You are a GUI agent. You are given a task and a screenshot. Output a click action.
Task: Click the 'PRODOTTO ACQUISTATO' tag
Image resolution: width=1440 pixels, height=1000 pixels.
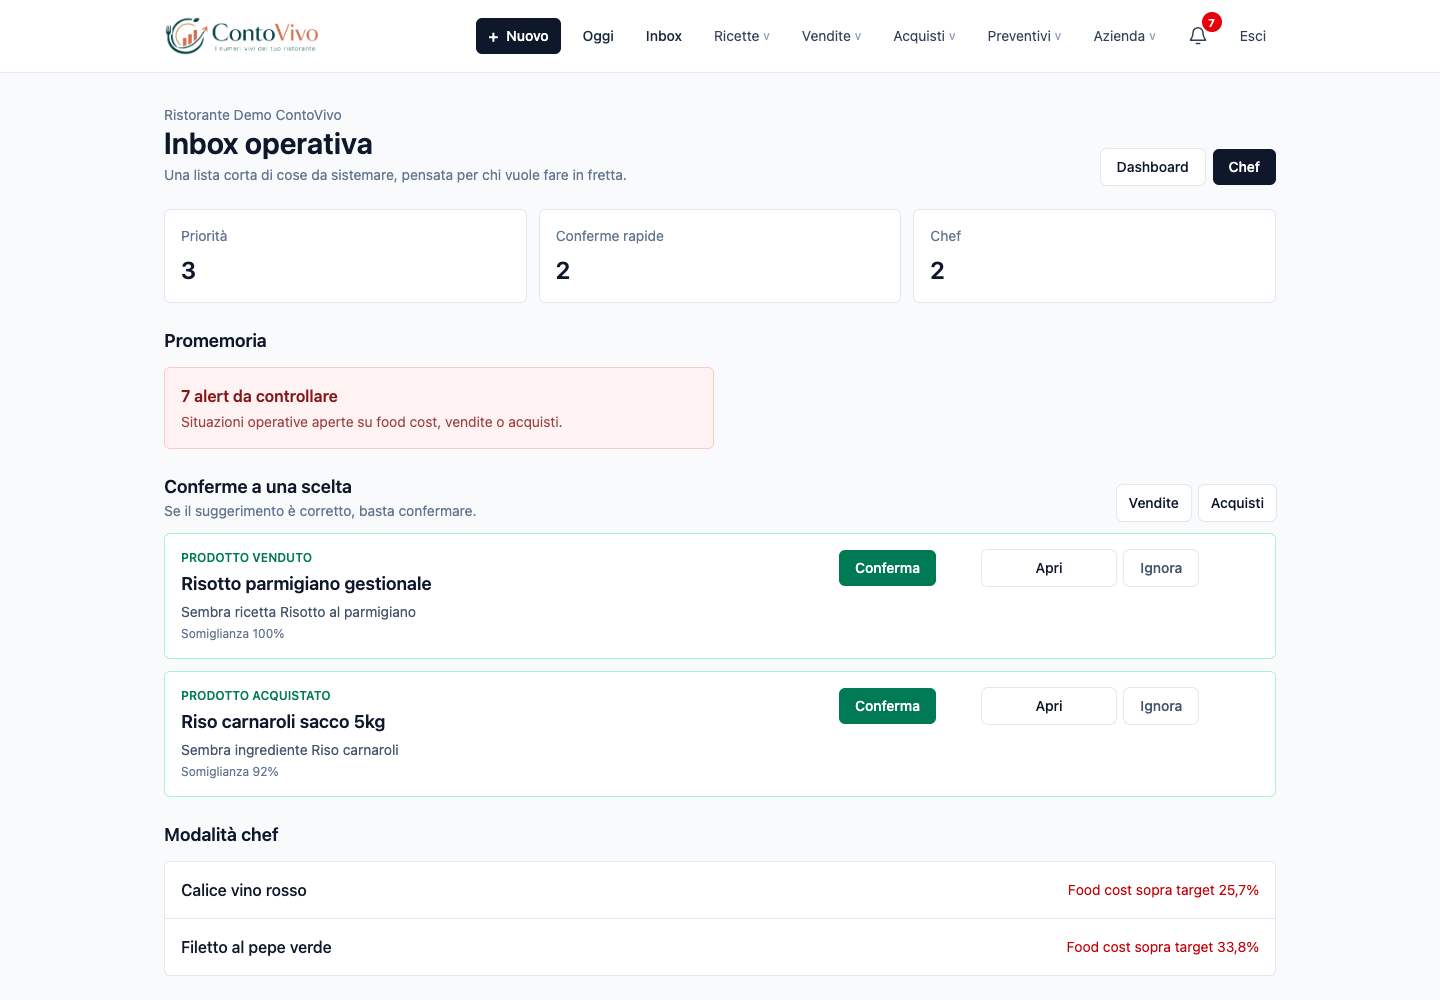256,696
